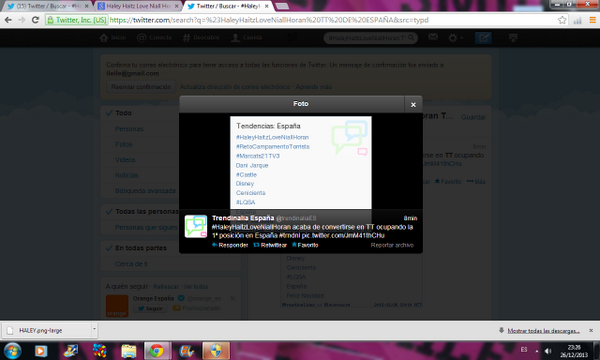Open the settings gear dropdown
This screenshot has width=600, height=360.
point(455,37)
